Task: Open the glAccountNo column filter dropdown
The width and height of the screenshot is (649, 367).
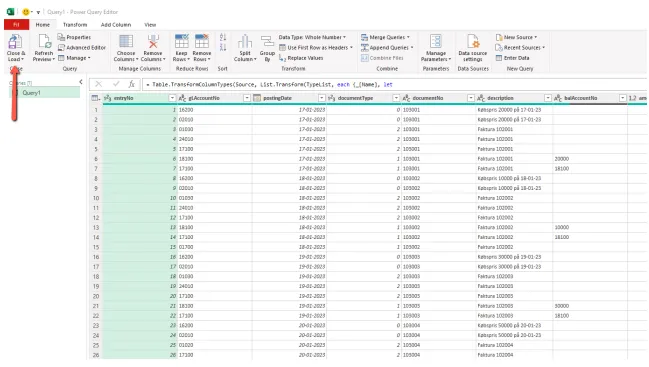Action: 247,98
